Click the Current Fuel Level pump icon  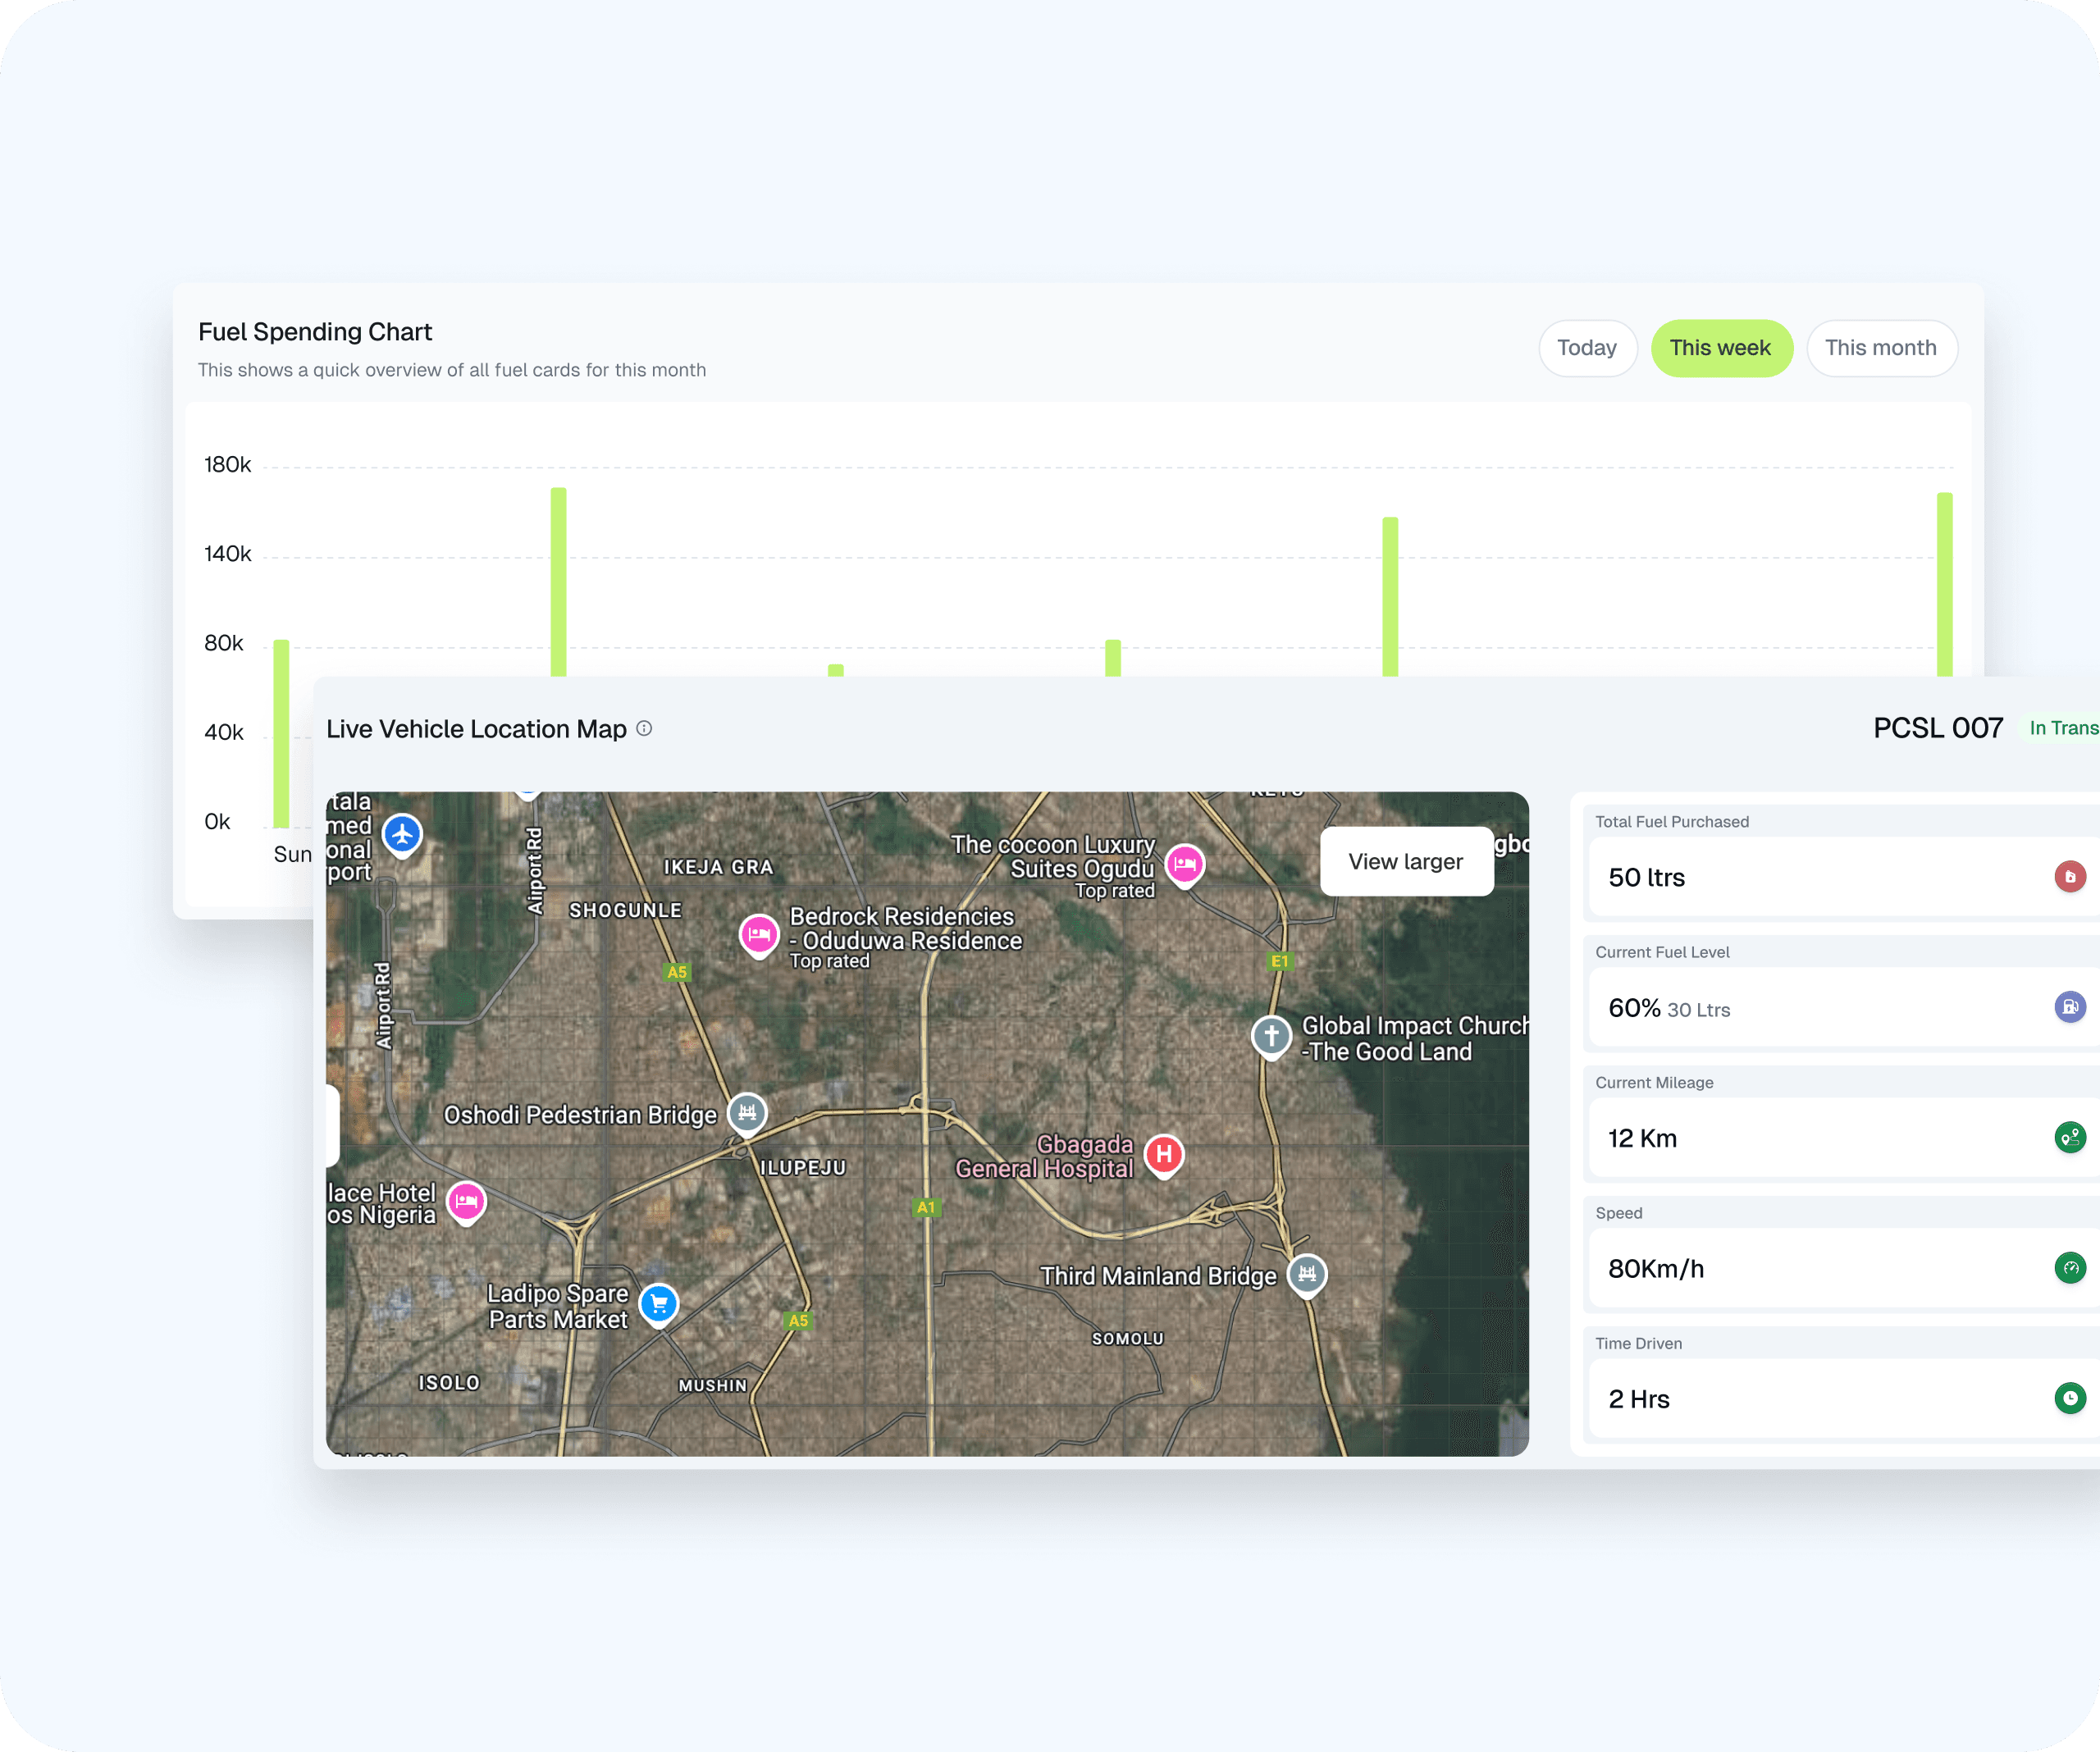pos(2069,1007)
